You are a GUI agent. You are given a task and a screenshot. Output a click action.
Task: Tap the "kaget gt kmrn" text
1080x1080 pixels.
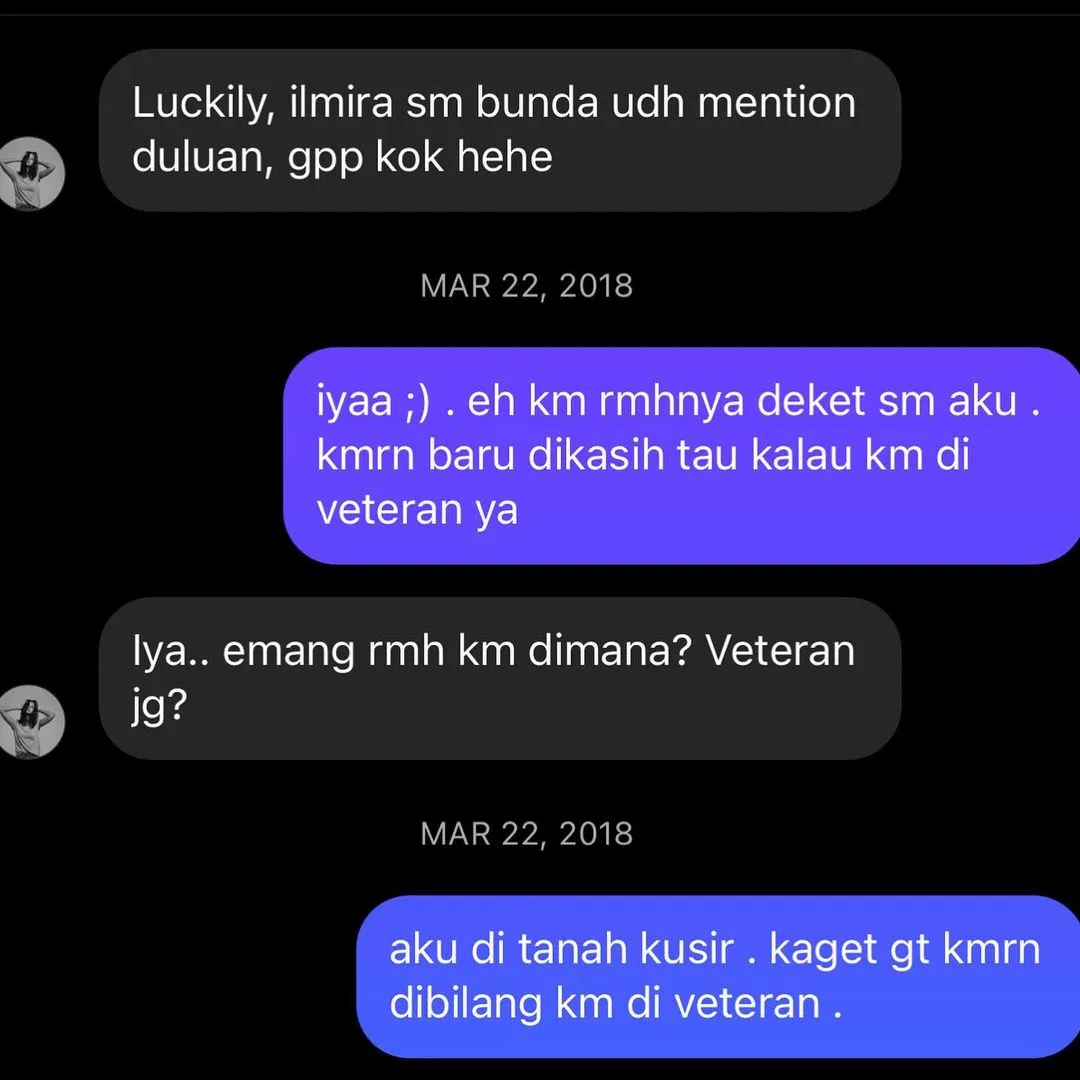tap(904, 950)
